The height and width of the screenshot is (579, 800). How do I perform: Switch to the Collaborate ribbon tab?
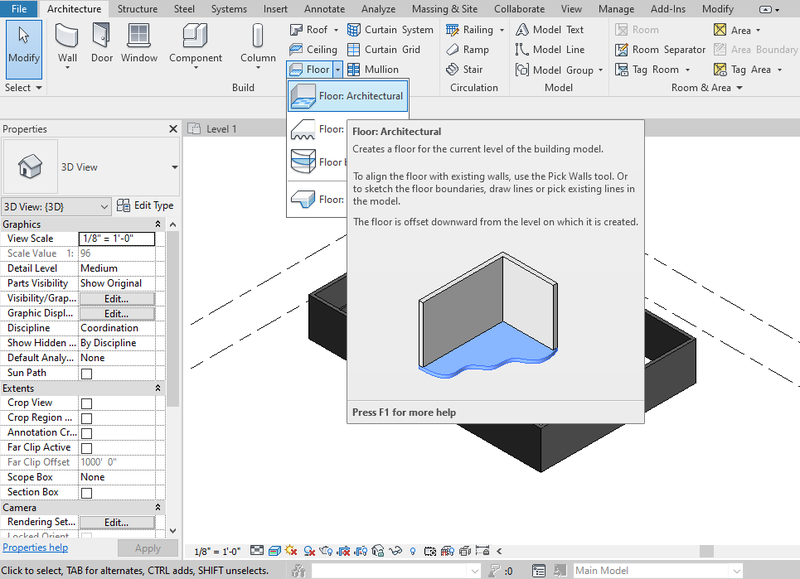pyautogui.click(x=519, y=9)
